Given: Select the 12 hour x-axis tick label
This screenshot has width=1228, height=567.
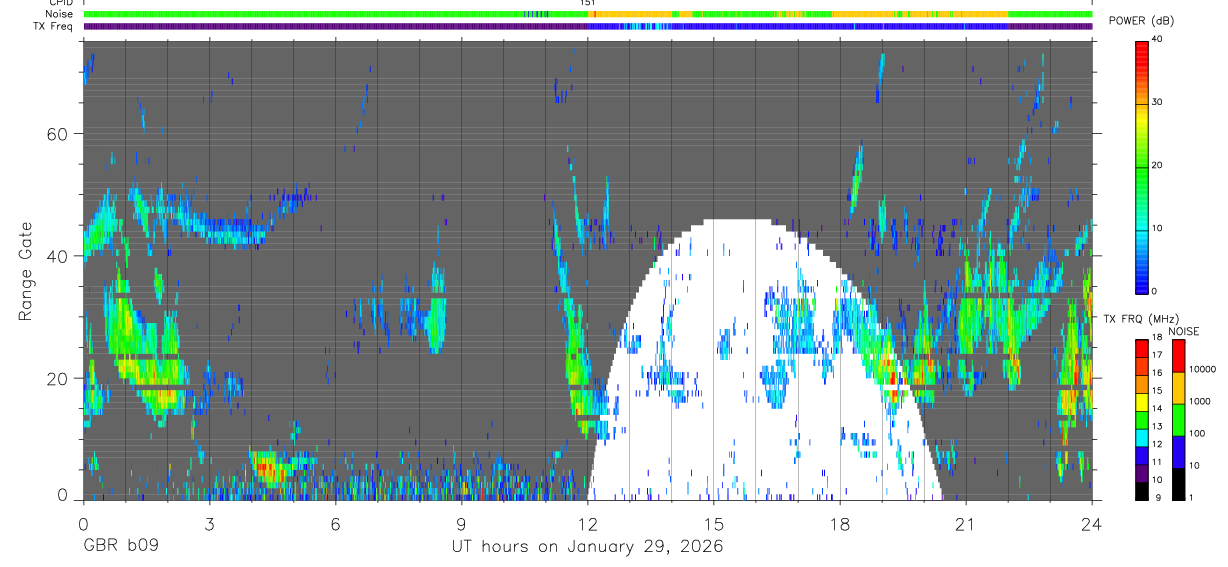Looking at the screenshot, I should coord(587,523).
